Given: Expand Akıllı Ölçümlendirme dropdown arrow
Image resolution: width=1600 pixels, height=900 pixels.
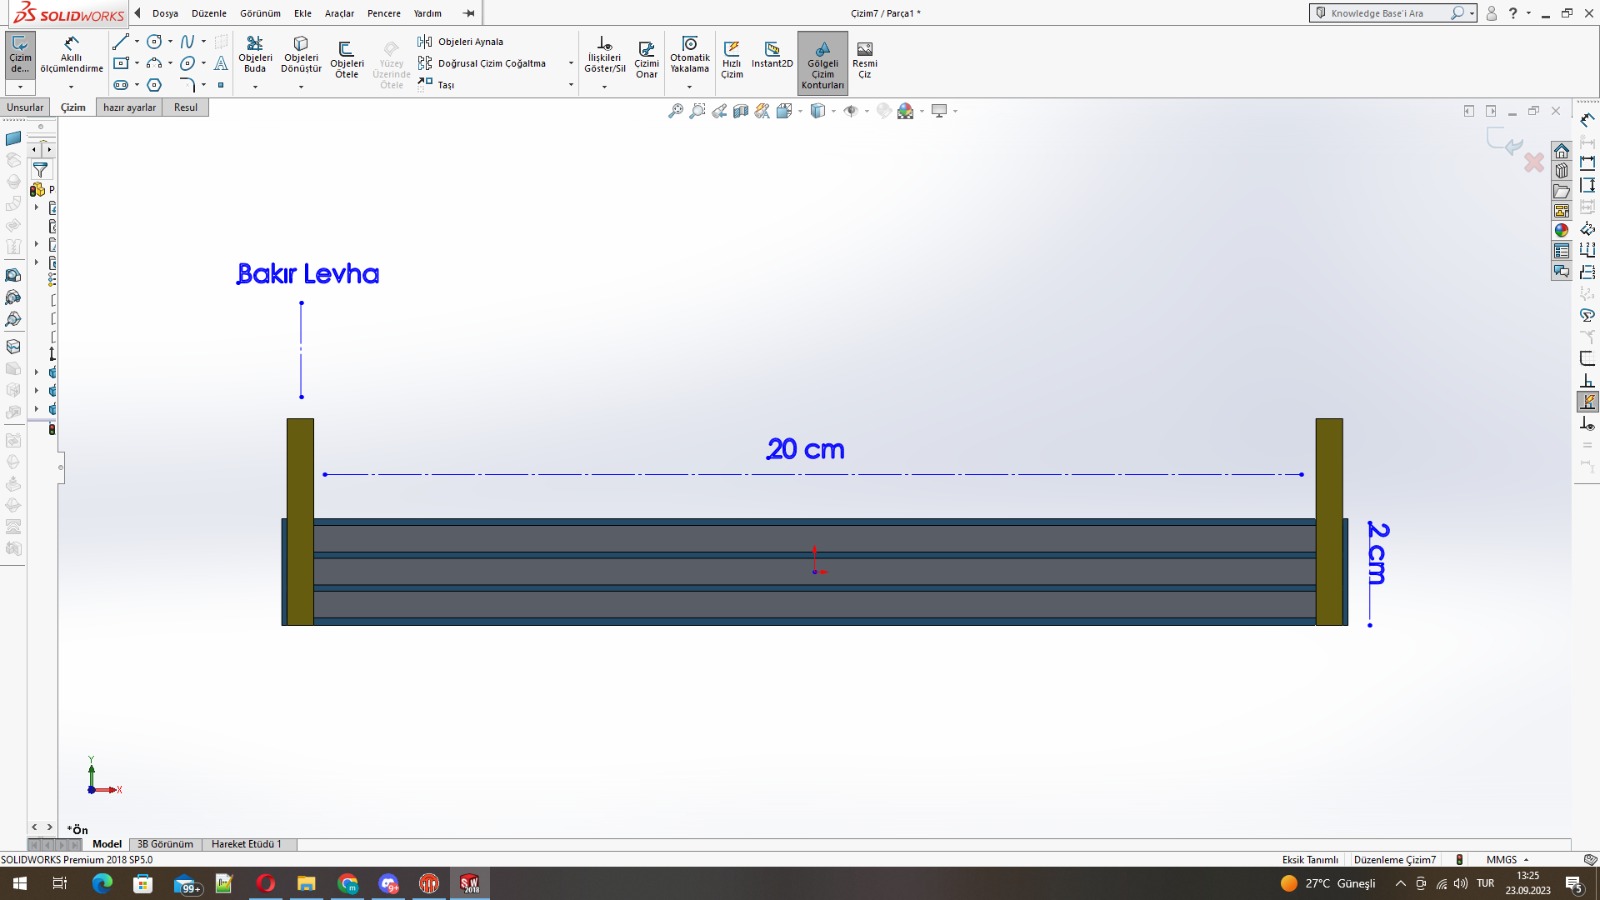Looking at the screenshot, I should (x=72, y=87).
